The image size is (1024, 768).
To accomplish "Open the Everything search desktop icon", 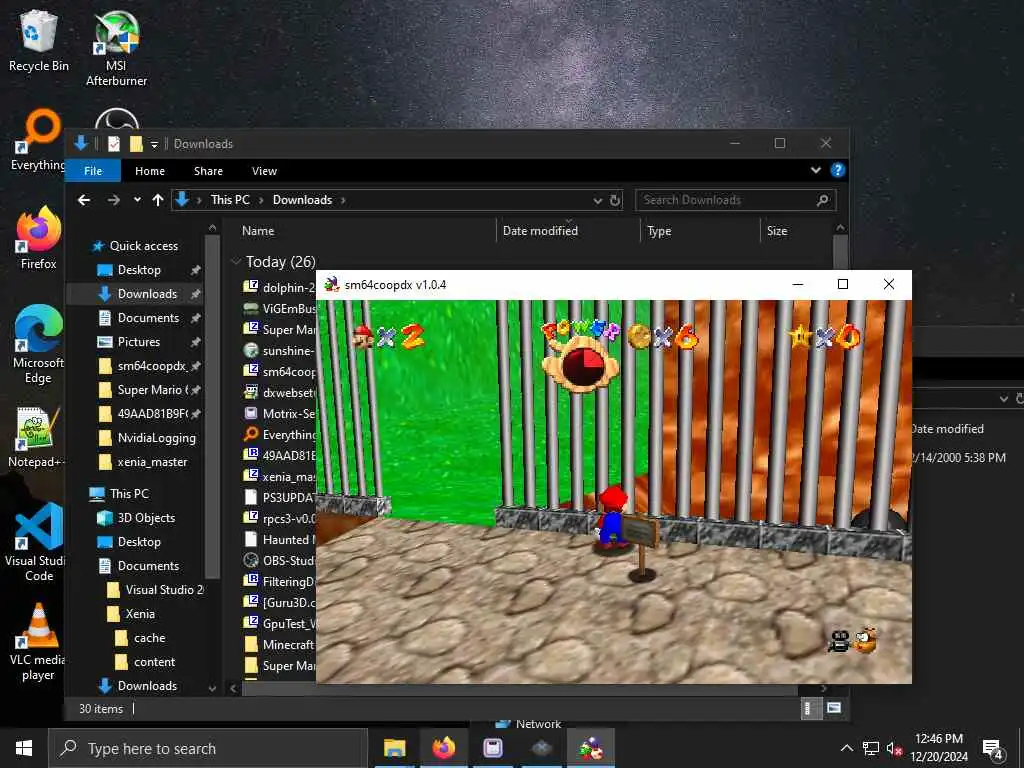I will click(x=38, y=140).
